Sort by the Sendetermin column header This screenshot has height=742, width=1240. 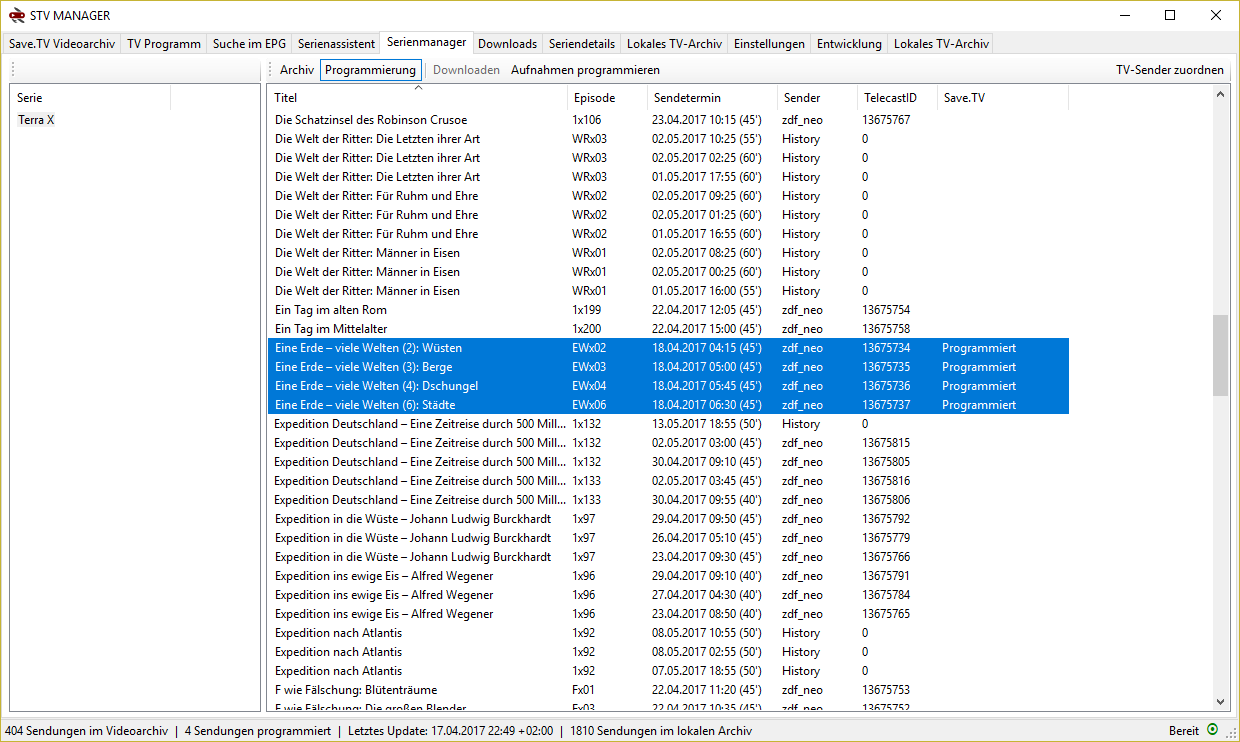click(711, 98)
